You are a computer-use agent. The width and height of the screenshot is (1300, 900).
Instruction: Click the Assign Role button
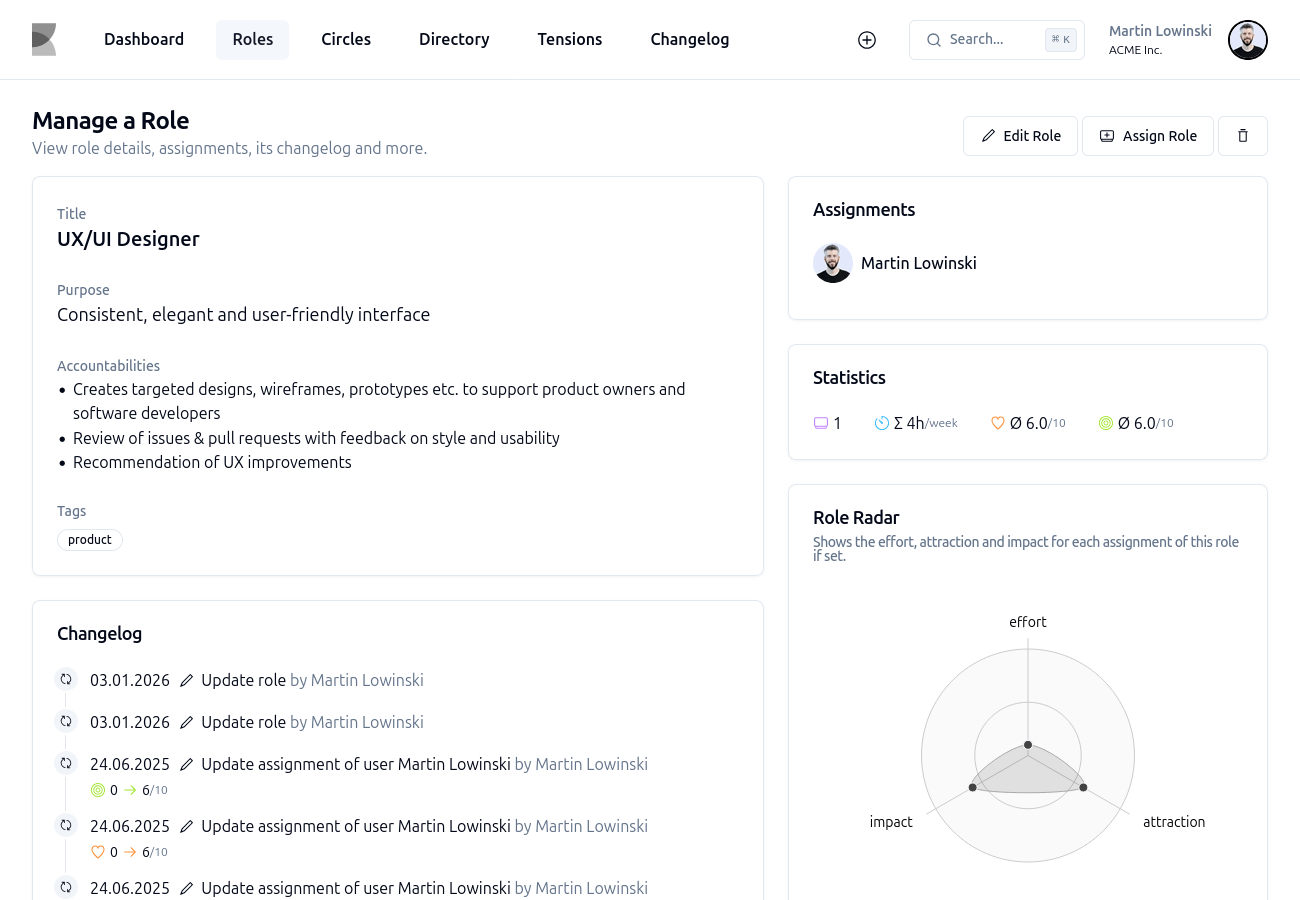1147,135
